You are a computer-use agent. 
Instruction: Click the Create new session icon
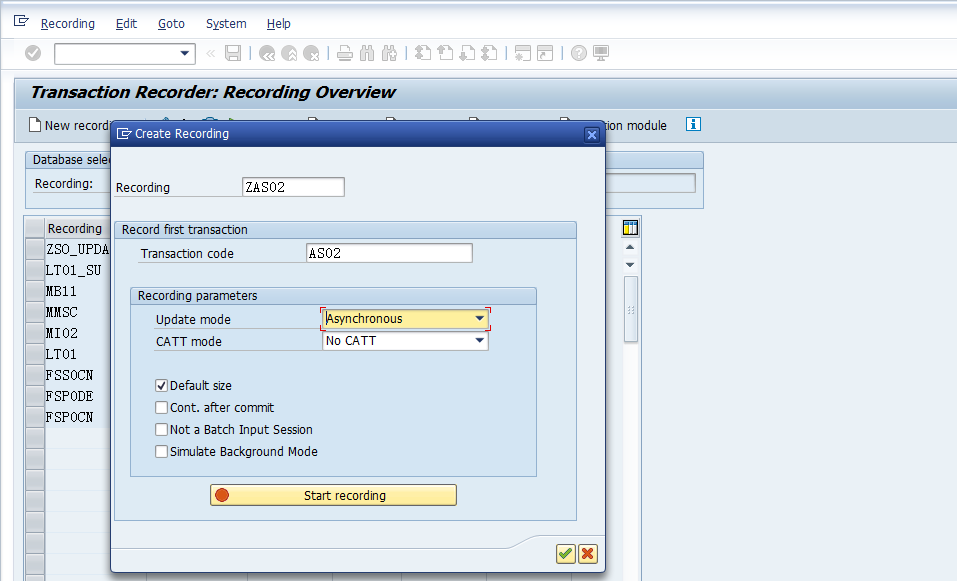click(521, 53)
